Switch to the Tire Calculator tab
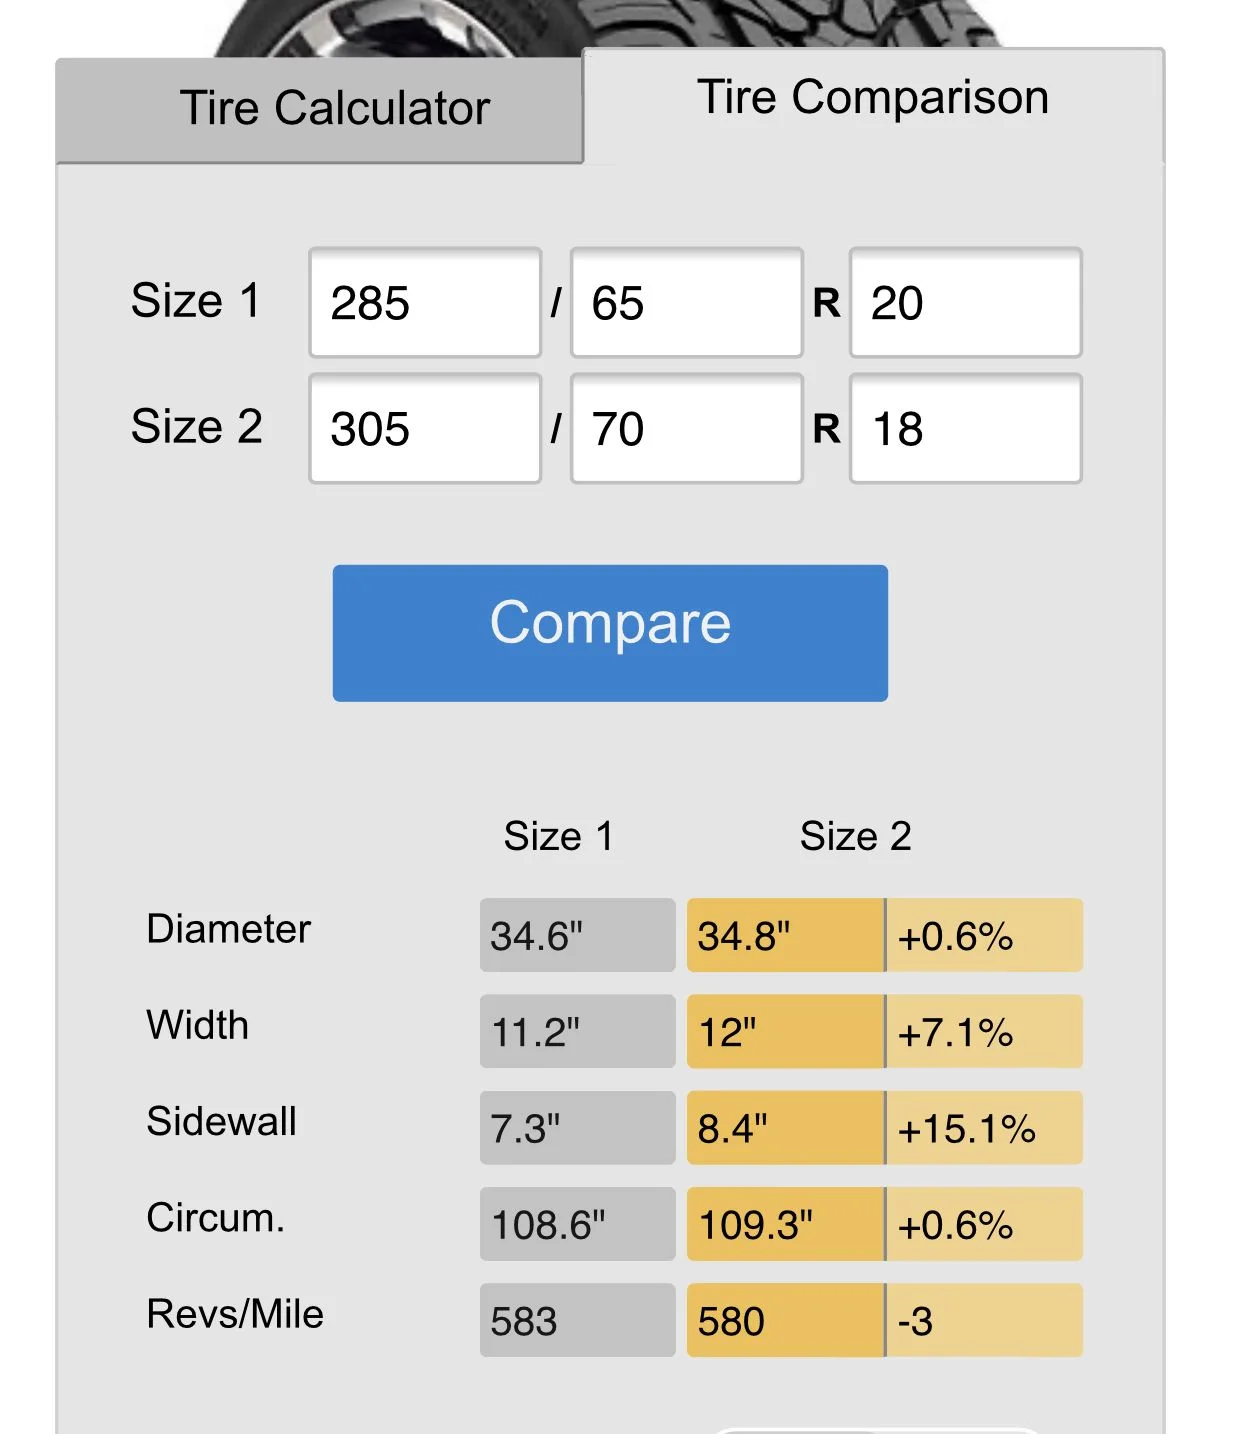 (x=319, y=110)
